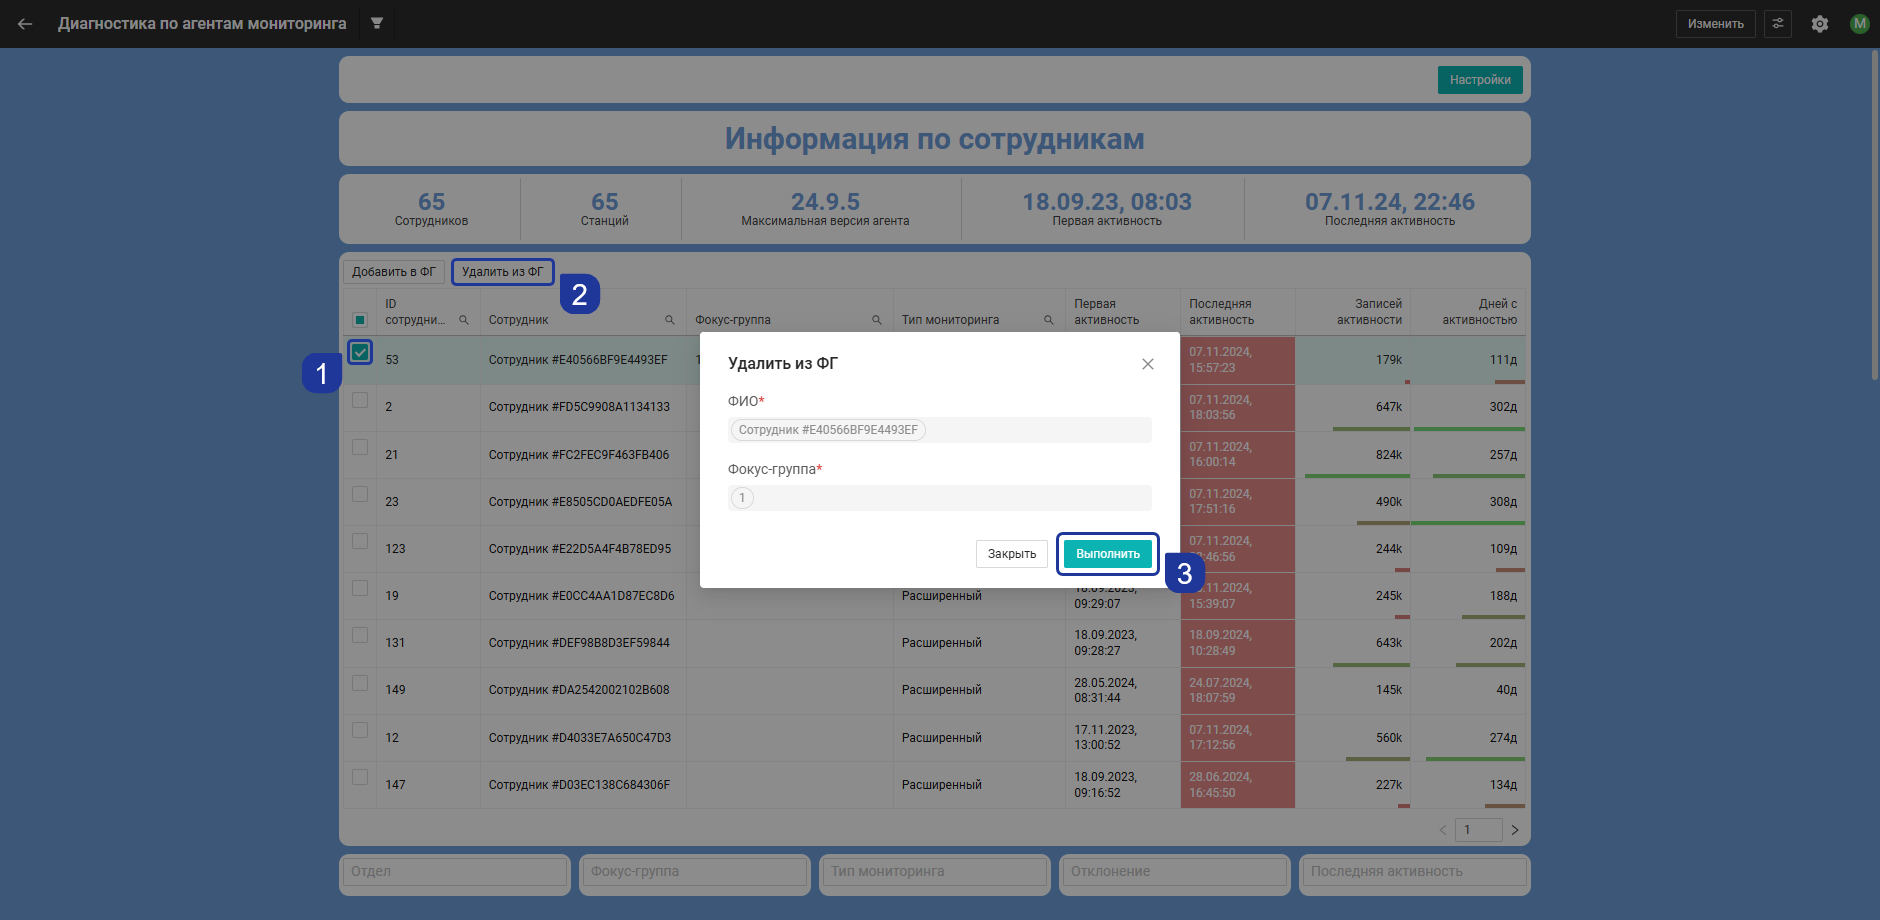The image size is (1880, 920).
Task: Check the checkbox for employee ID 149
Action: pyautogui.click(x=360, y=683)
